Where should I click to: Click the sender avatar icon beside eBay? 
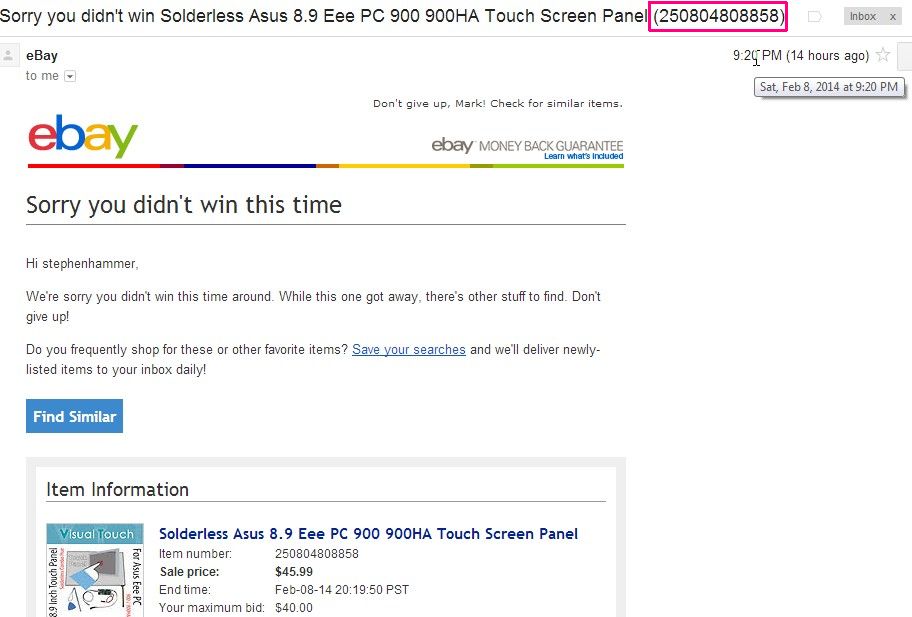[9, 56]
